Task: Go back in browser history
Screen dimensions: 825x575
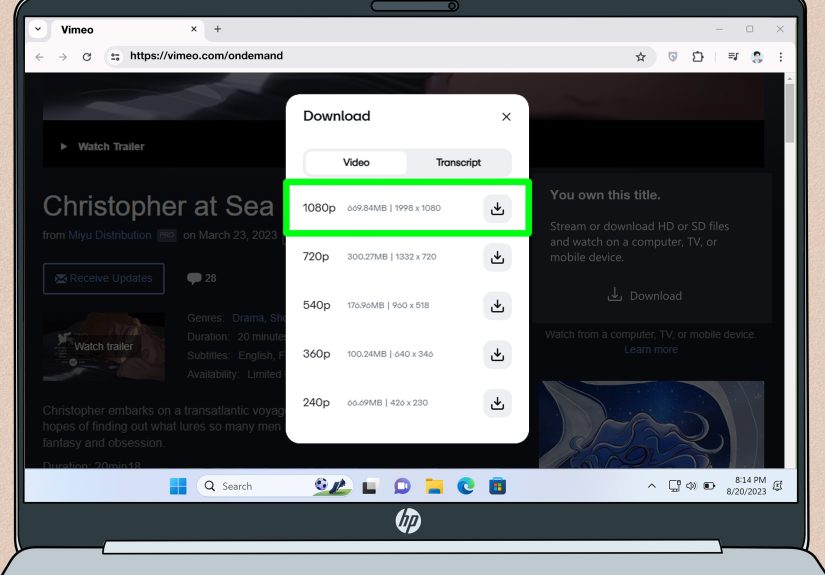Action: click(39, 57)
